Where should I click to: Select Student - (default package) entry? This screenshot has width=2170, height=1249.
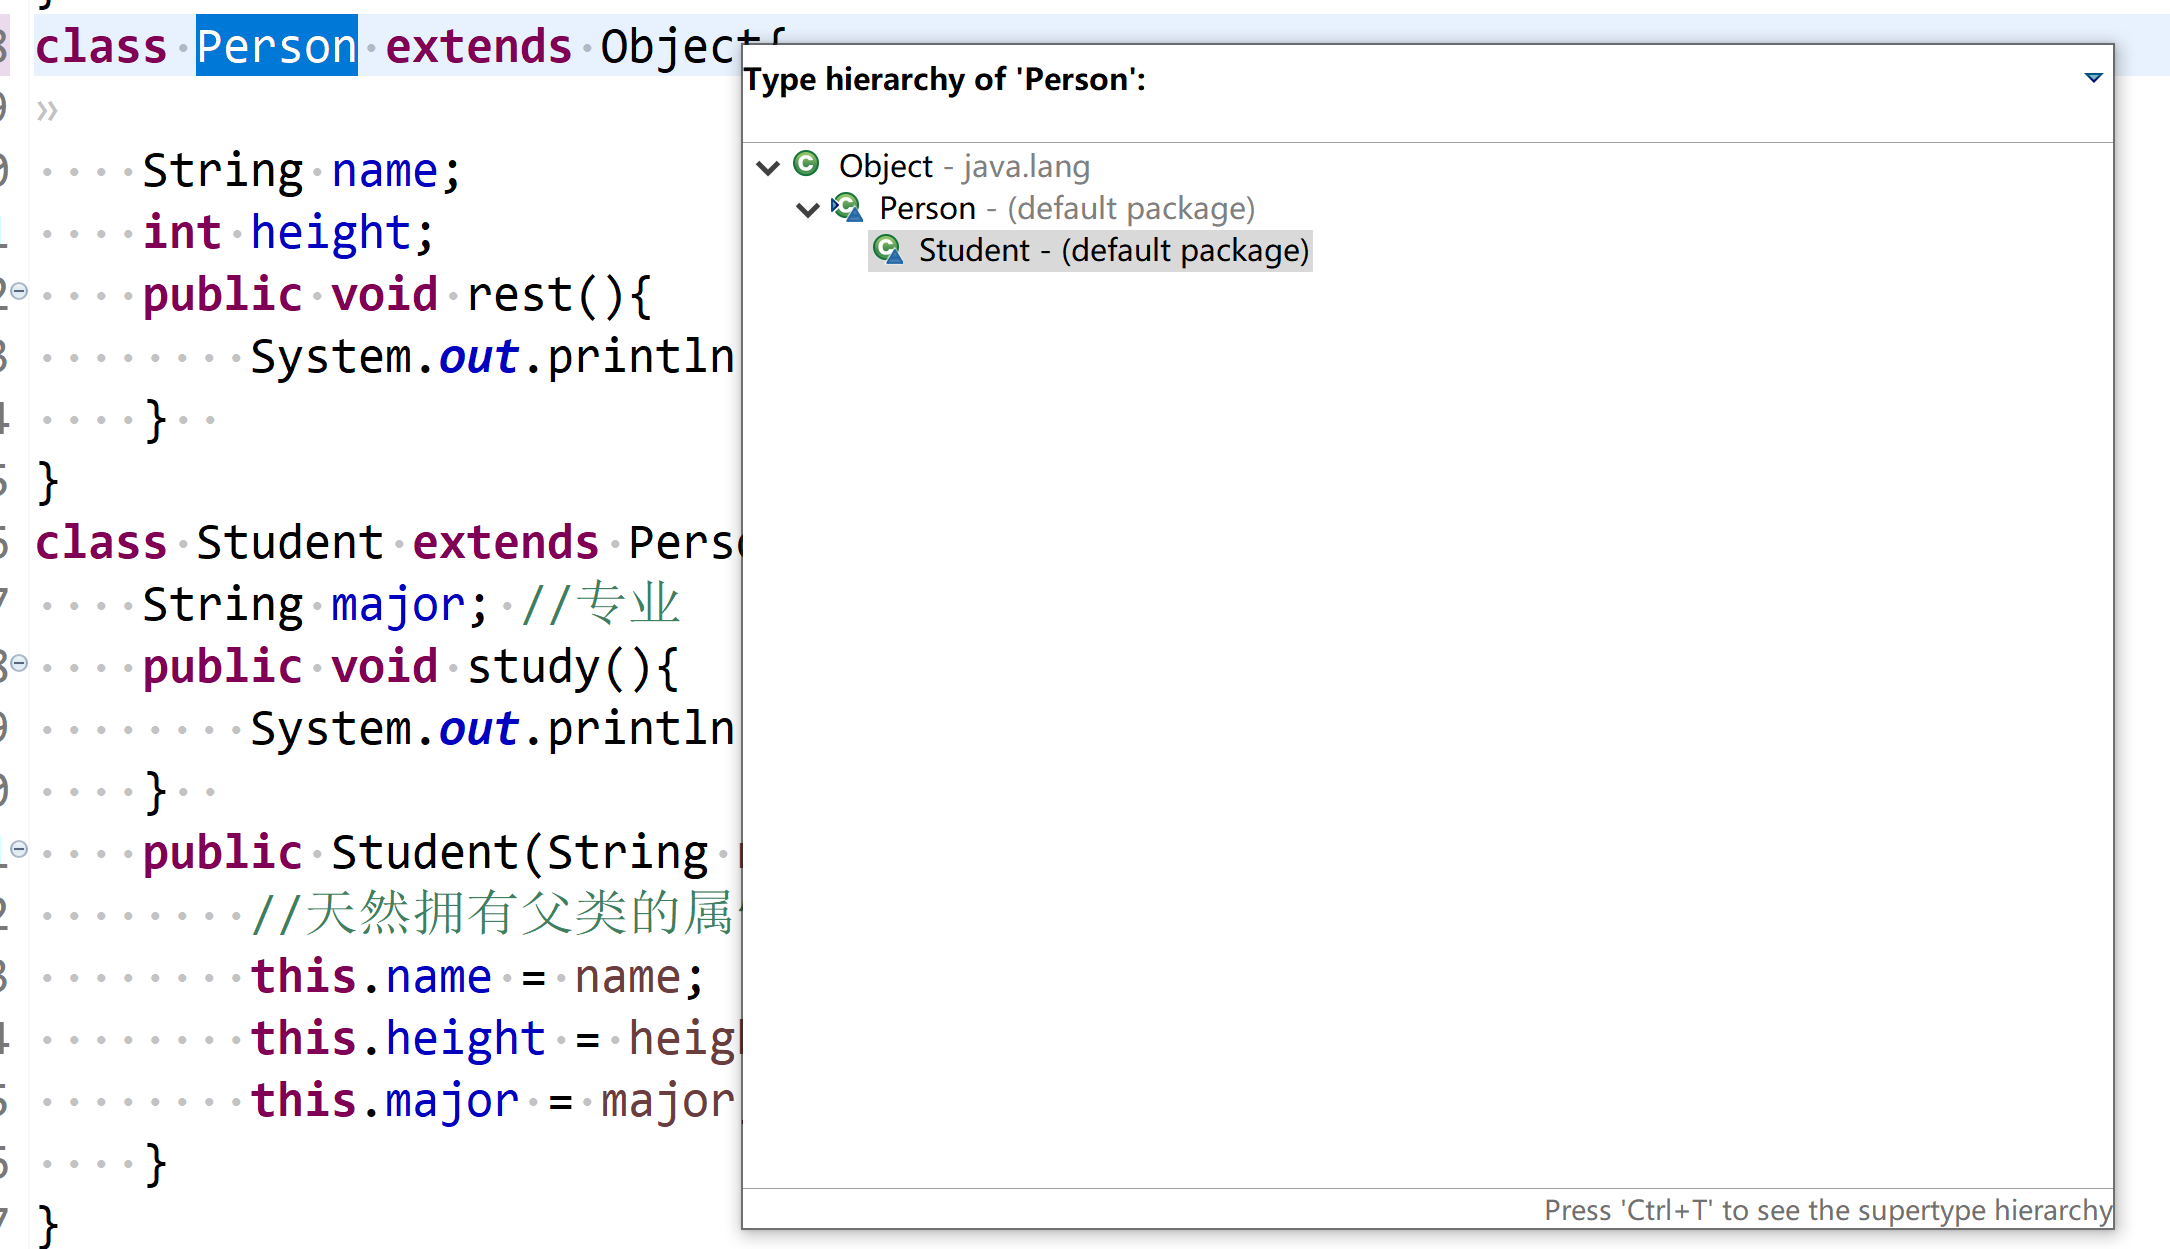(1113, 250)
